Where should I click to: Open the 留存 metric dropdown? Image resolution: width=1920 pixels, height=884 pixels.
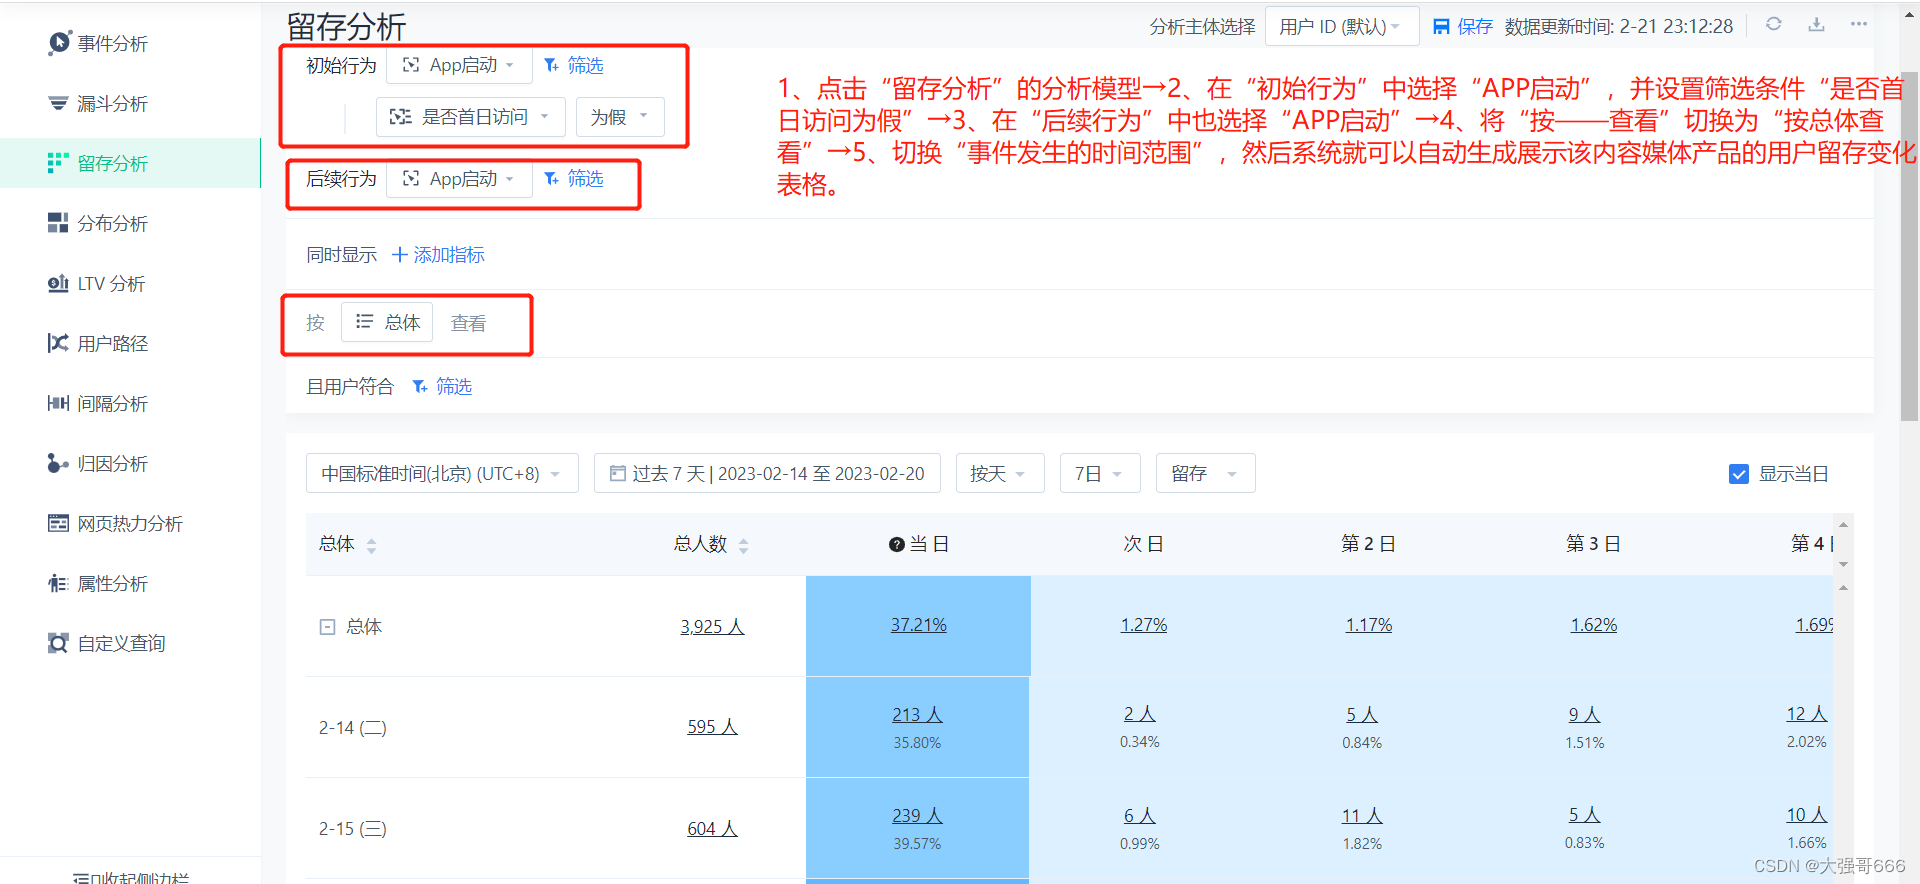pyautogui.click(x=1205, y=473)
